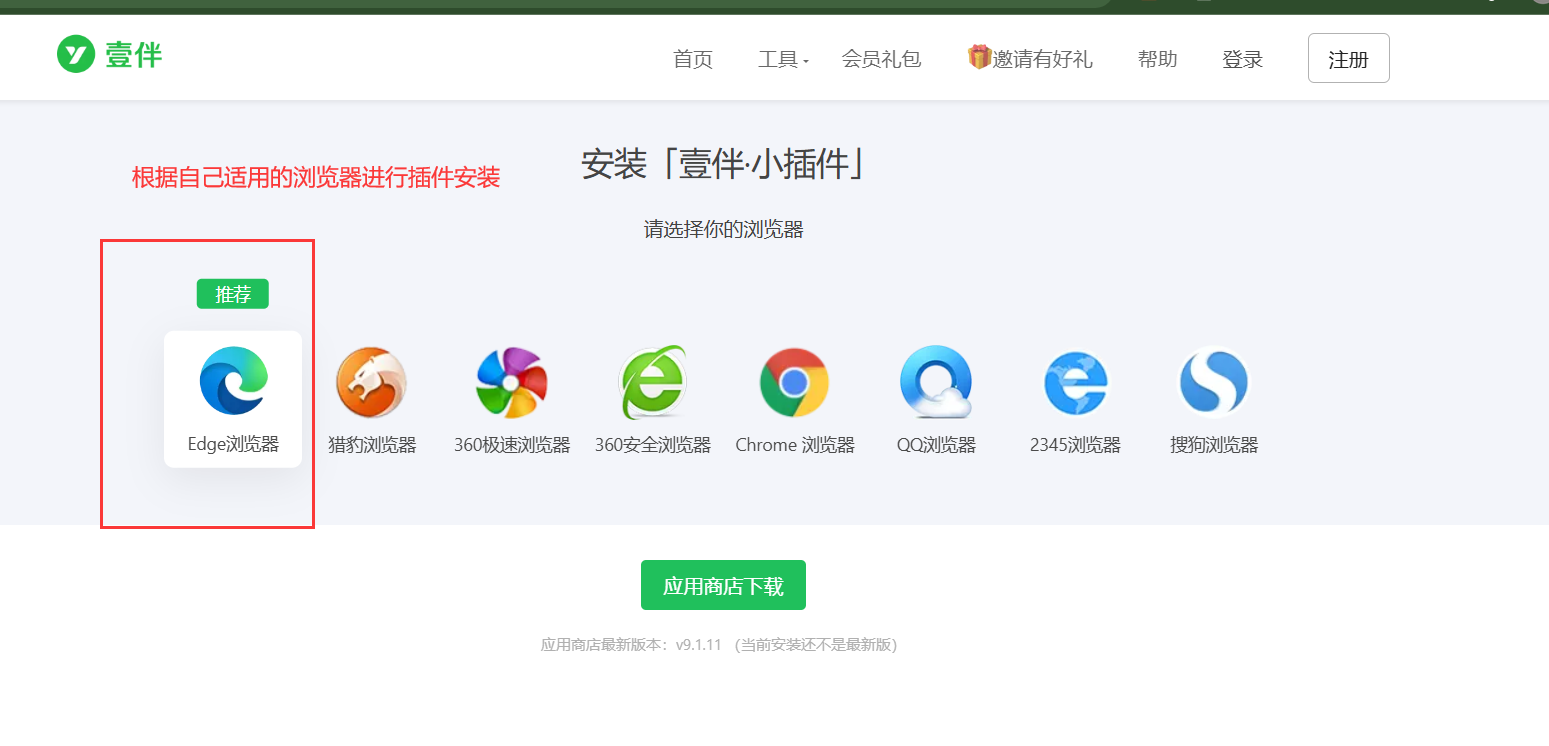Click the 搜狗浏览器 label text
This screenshot has width=1549, height=746.
[1214, 445]
